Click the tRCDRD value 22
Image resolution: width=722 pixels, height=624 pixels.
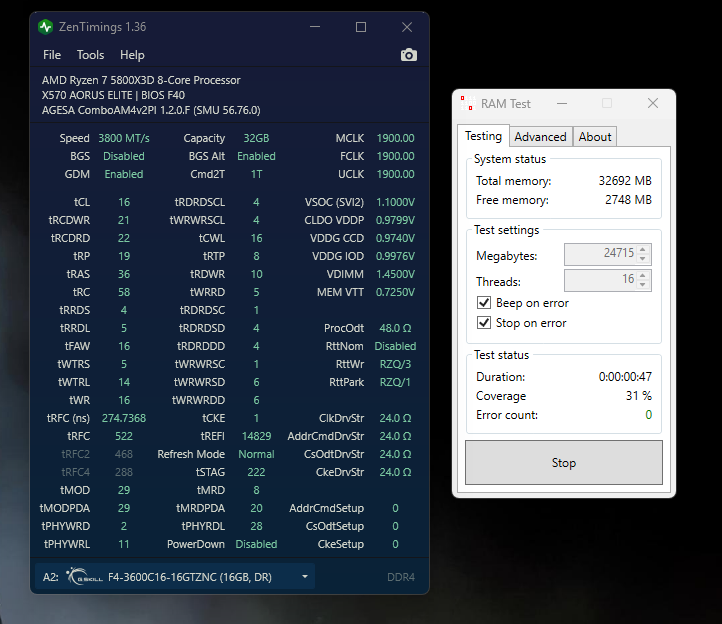(124, 238)
